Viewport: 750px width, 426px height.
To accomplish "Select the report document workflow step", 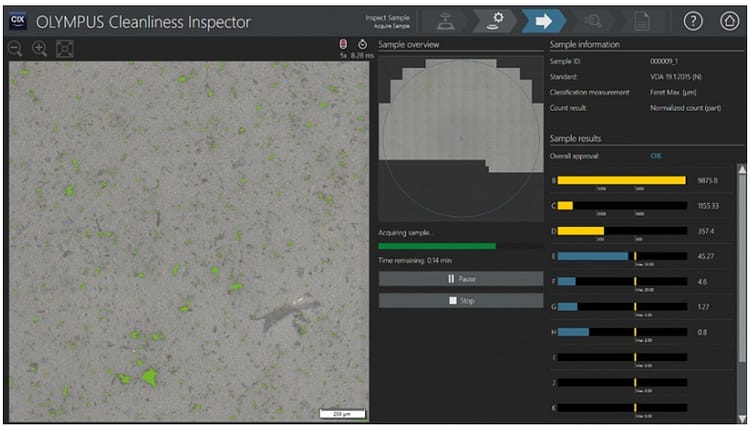I will (x=640, y=20).
